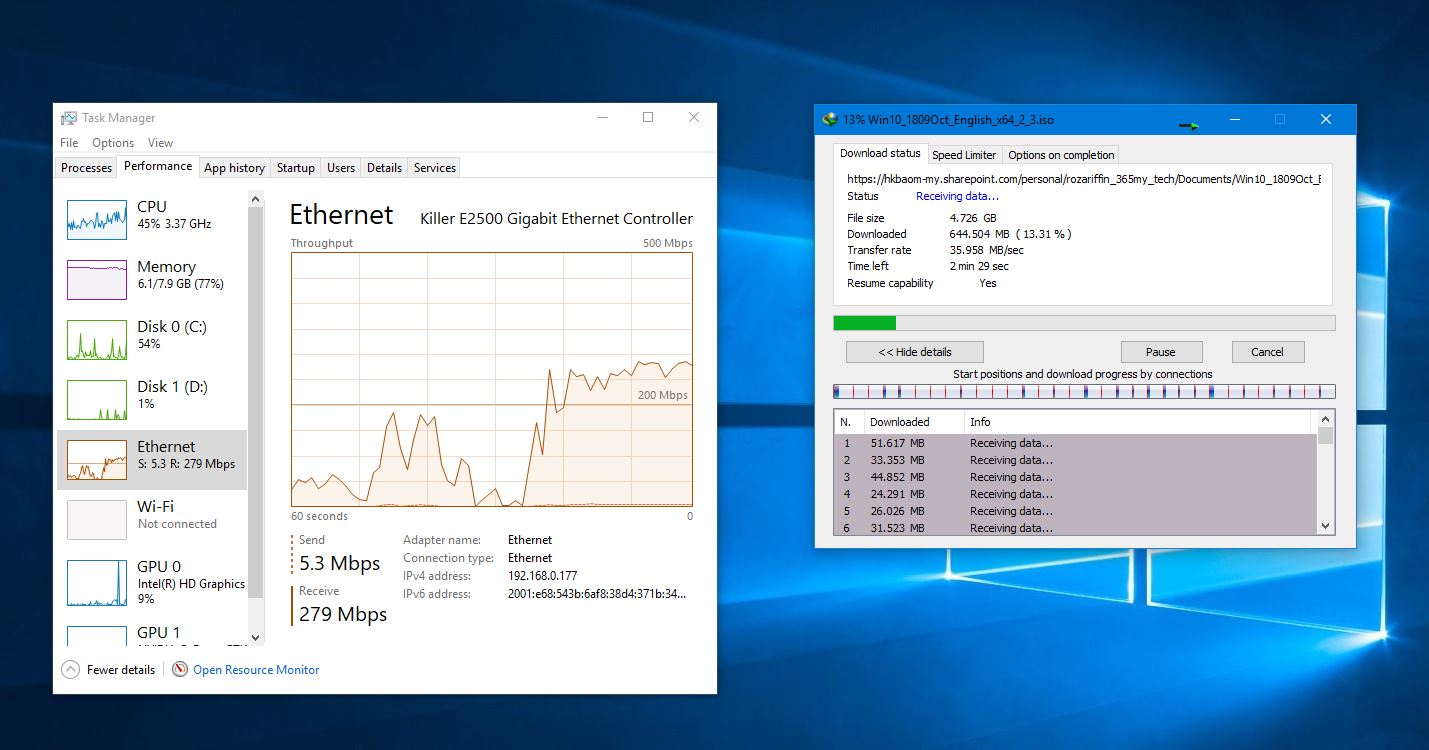Switch to the Processes tab
This screenshot has width=1429, height=750.
(87, 168)
